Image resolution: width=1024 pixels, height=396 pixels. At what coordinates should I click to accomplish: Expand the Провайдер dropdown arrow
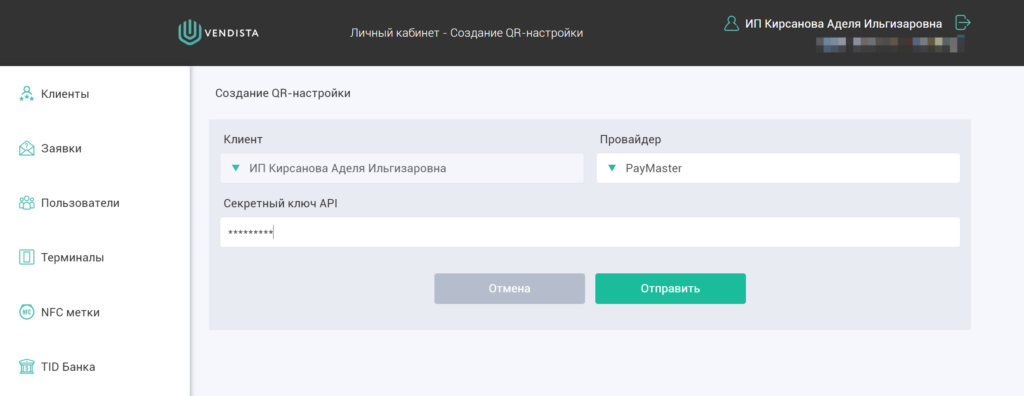[612, 169]
